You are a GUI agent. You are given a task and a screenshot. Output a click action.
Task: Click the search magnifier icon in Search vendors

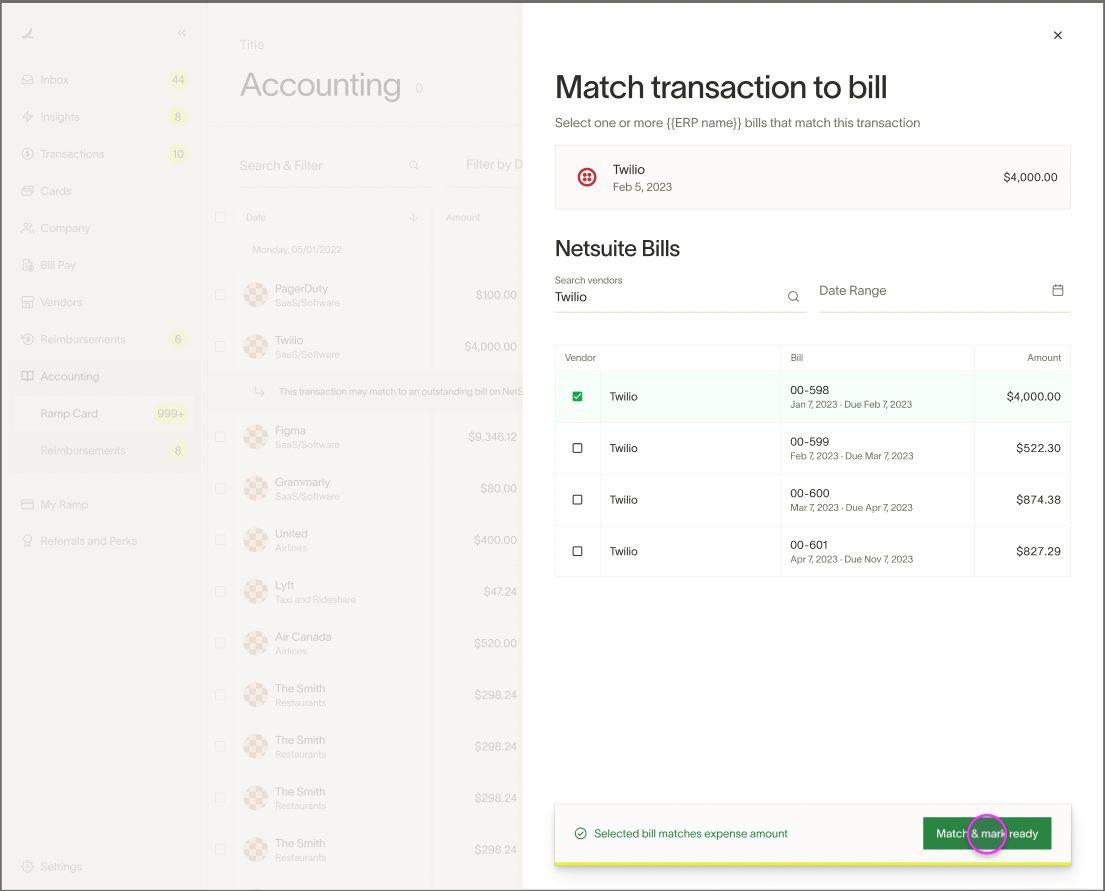pos(793,297)
